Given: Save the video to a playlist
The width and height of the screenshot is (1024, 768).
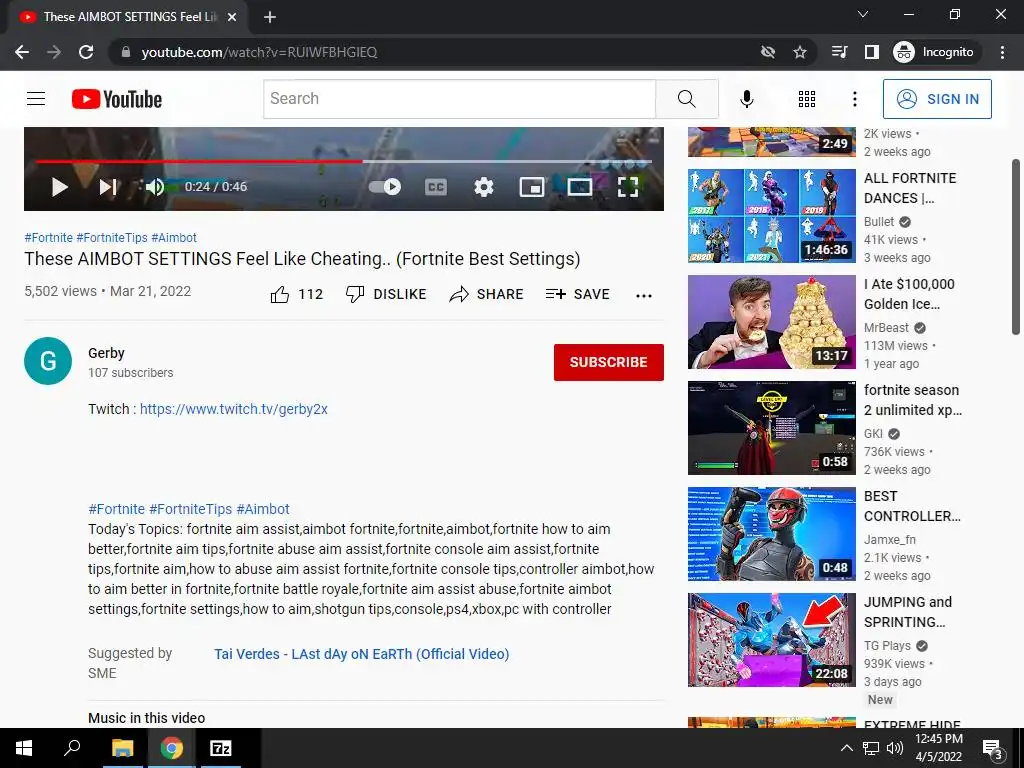Looking at the screenshot, I should click(x=578, y=295).
